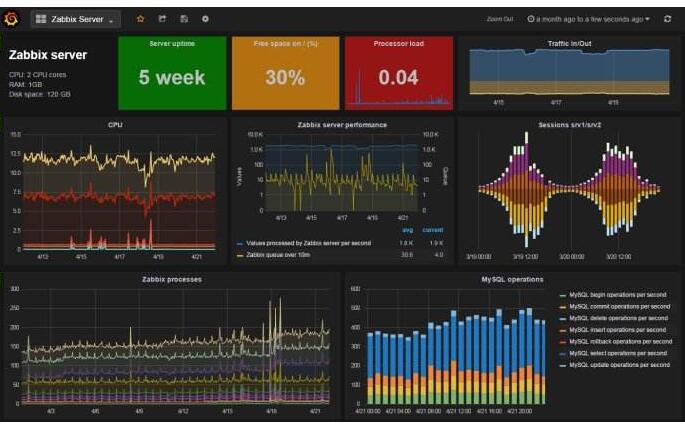Viewport: 685px width, 424px height.
Task: Click the 1.9 K current legend value
Action: (x=436, y=243)
